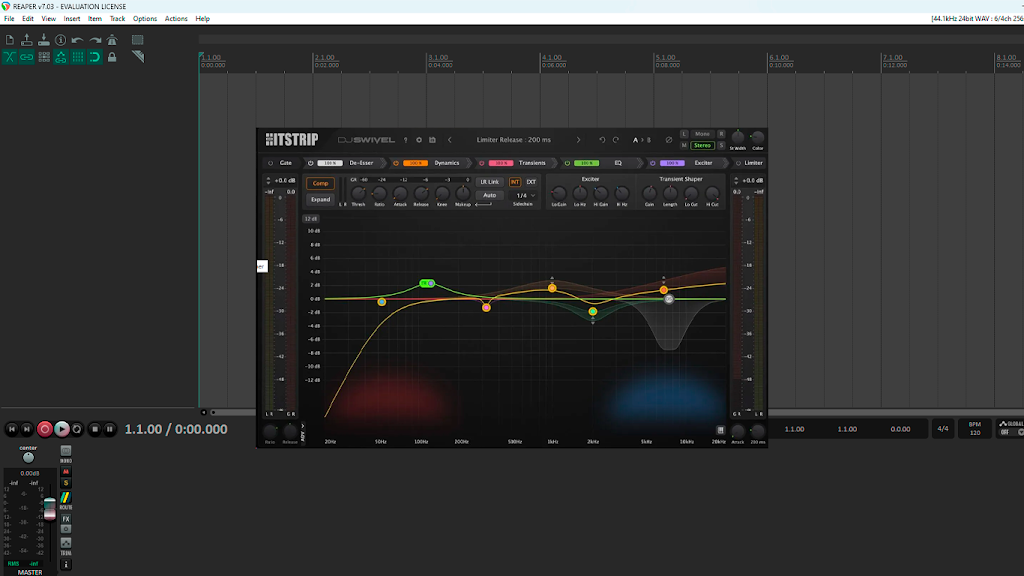Toggle LR Link button

[489, 182]
